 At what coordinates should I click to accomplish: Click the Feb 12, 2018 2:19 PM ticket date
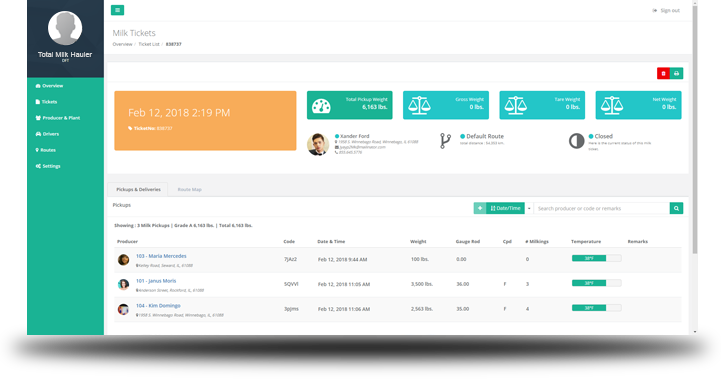(x=179, y=113)
